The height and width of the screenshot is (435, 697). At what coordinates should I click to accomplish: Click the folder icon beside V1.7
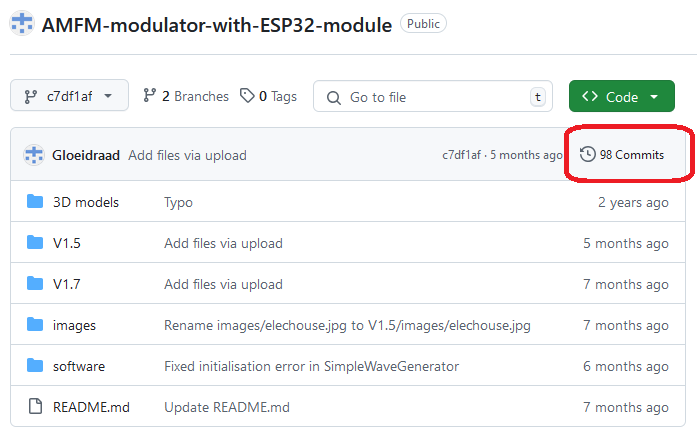(35, 283)
